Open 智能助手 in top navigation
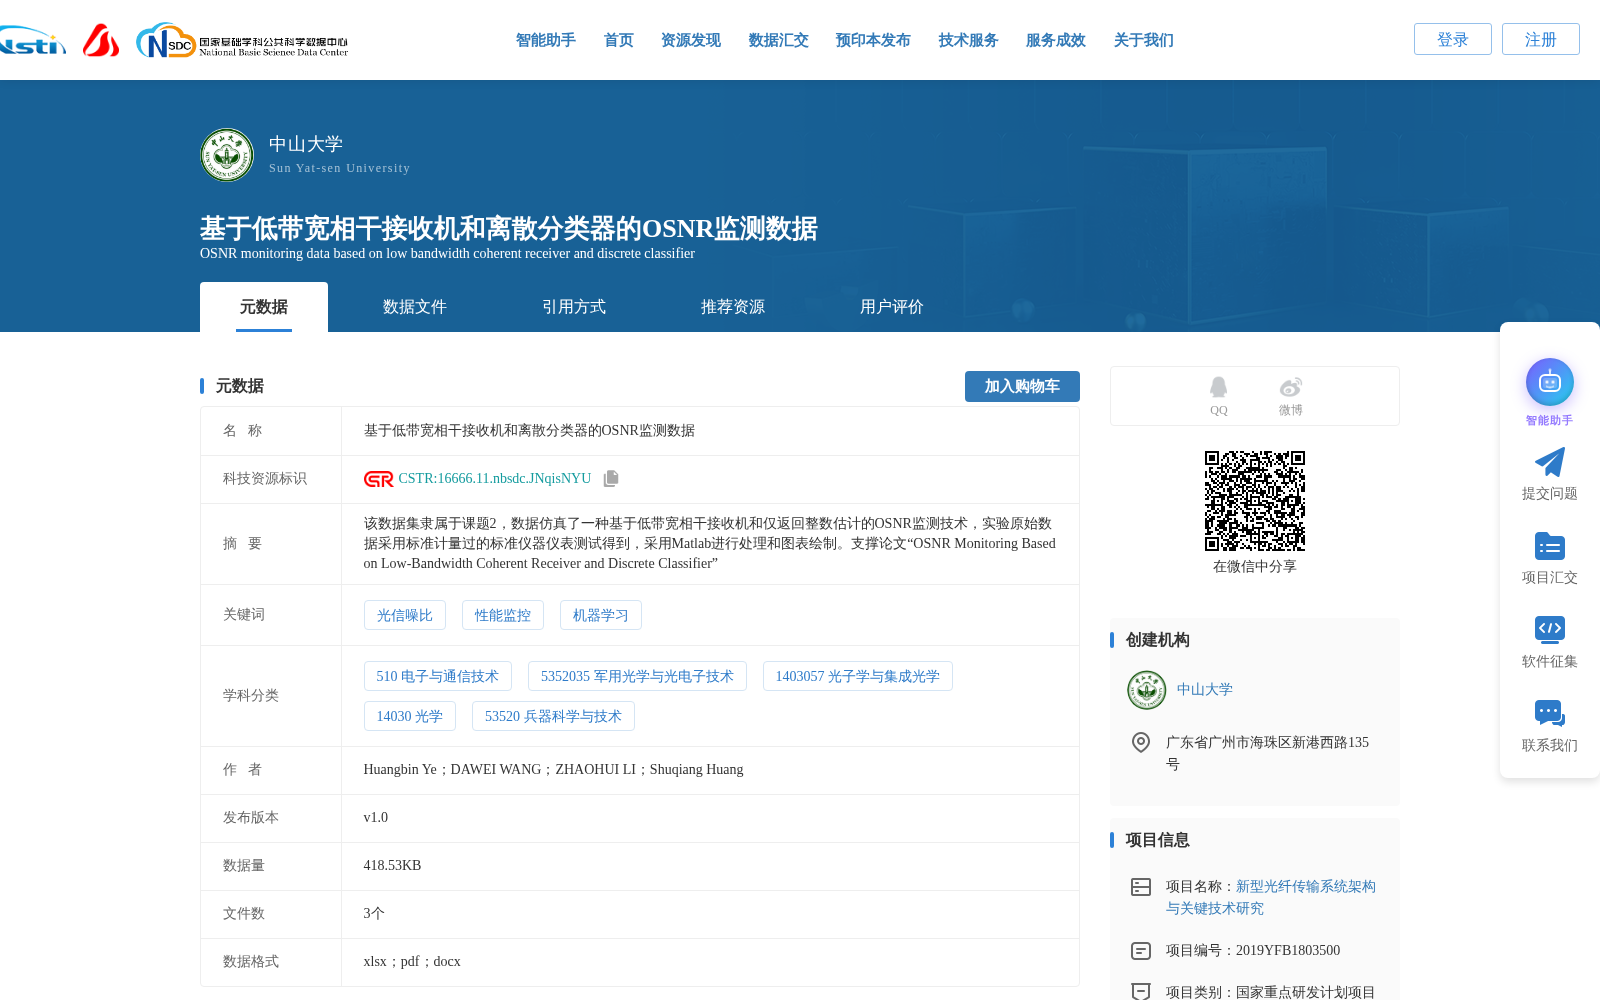Viewport: 1600px width, 1000px height. 545,40
